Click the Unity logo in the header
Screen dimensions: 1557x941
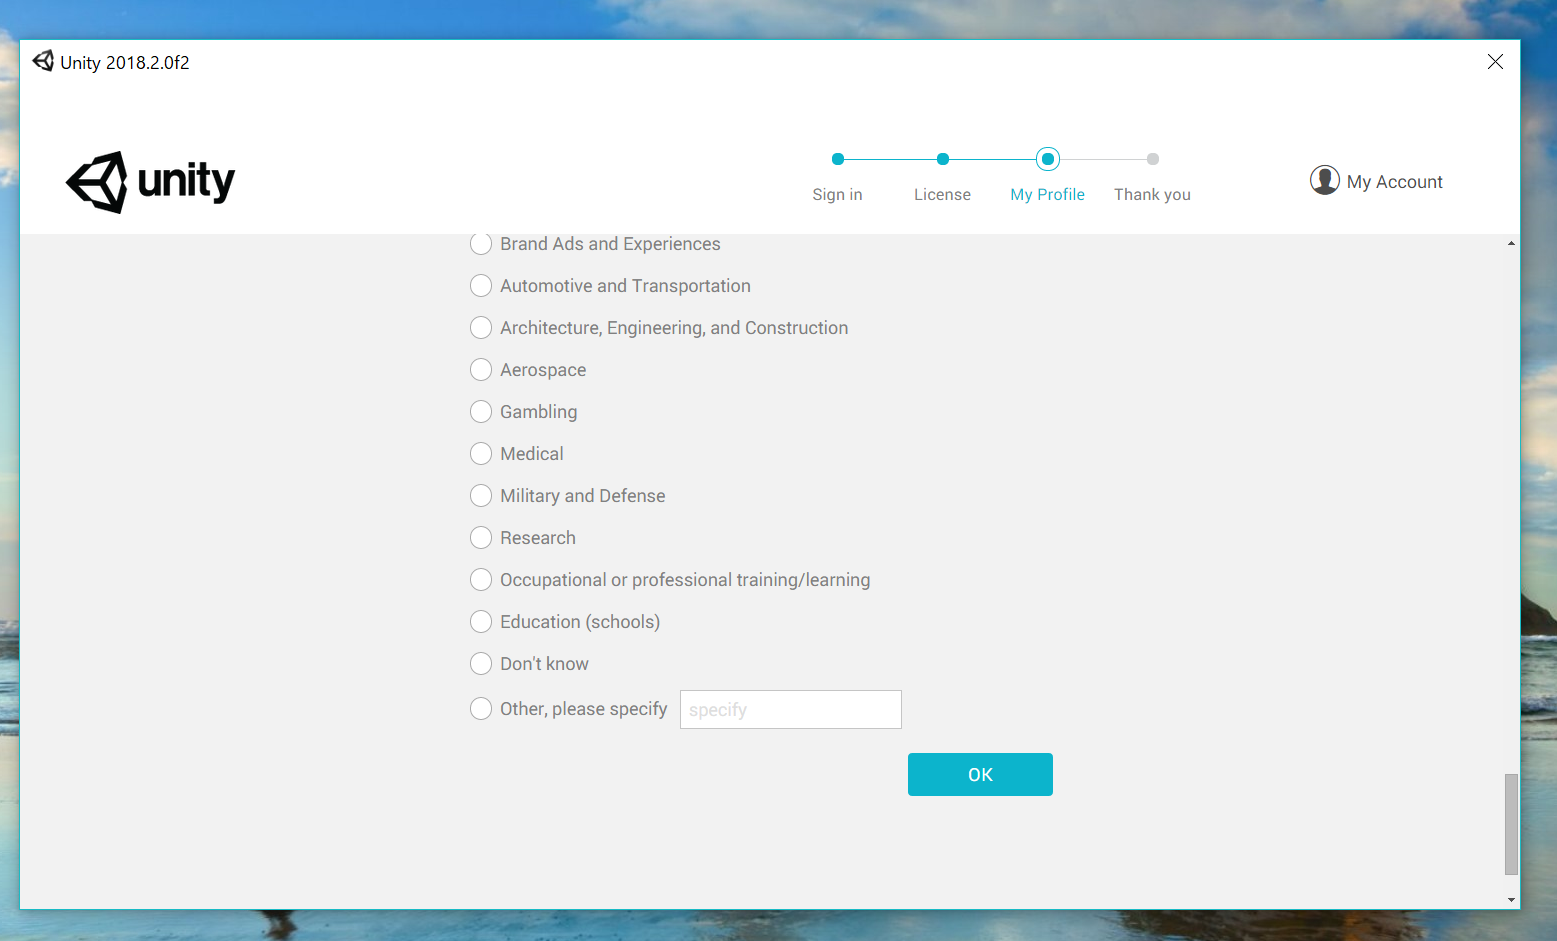150,182
